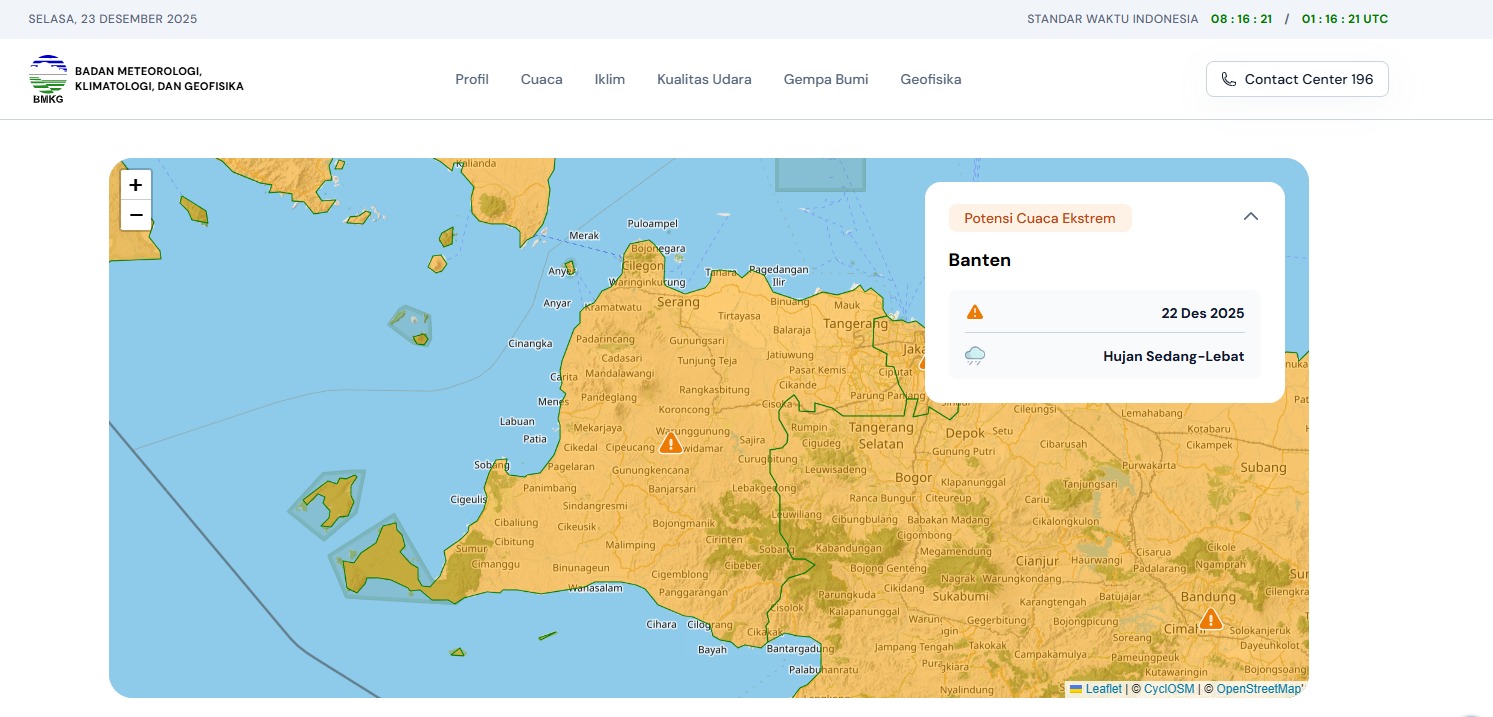The image size is (1493, 717).
Task: Select the warning marker near Cipeucang
Action: [671, 442]
